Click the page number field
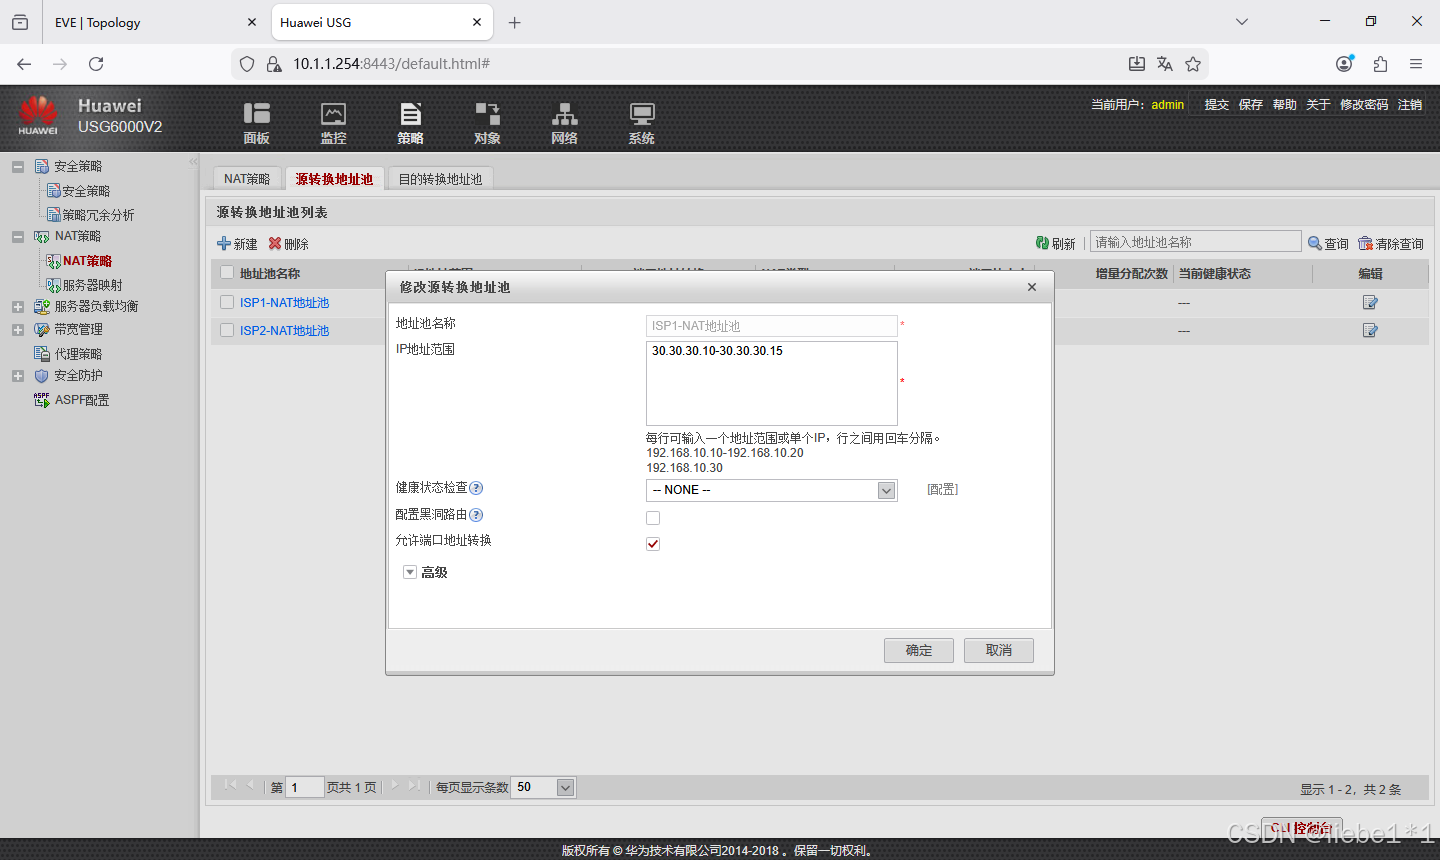 [305, 787]
